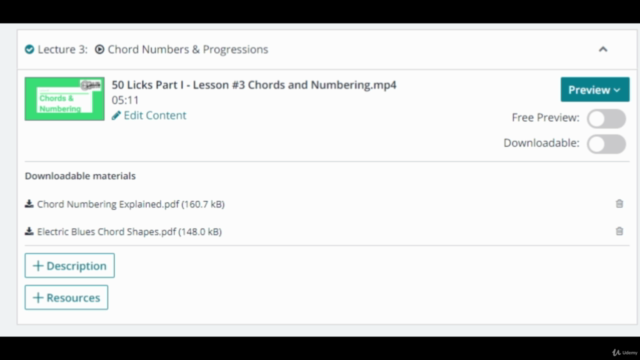The height and width of the screenshot is (360, 640).
Task: Open Chord Numbering Explained.pdf file link
Action: [x=131, y=204]
